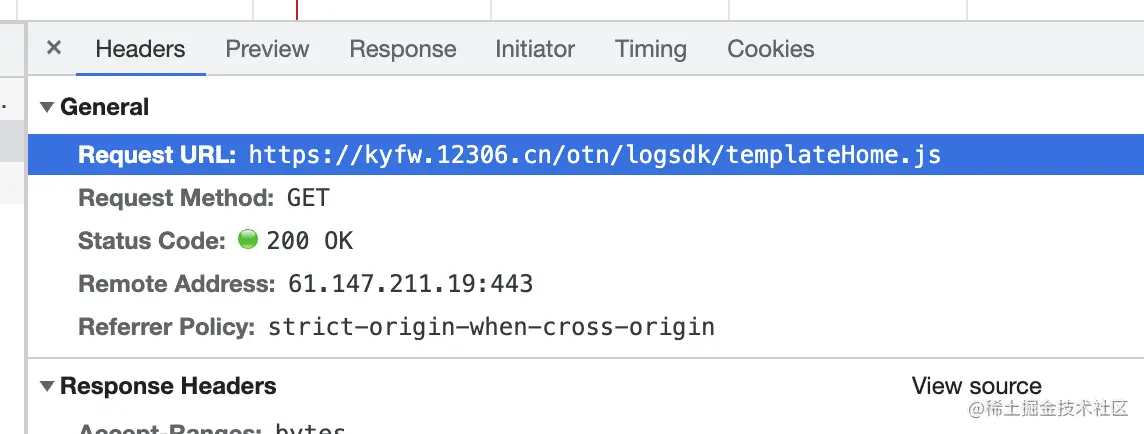Switch to the Cookies tab

pos(770,49)
